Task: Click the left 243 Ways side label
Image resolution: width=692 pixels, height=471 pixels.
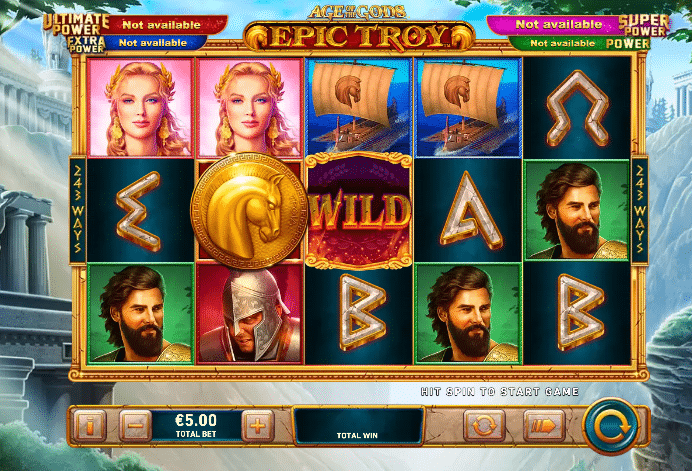Action: (78, 210)
